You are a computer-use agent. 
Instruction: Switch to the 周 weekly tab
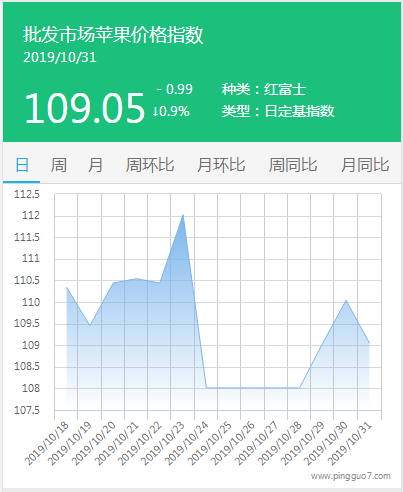pos(59,165)
